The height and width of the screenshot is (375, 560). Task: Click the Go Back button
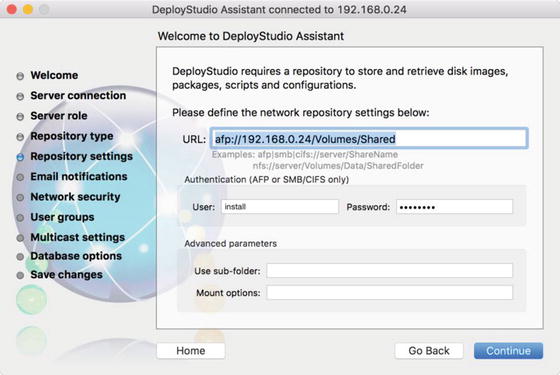tap(429, 351)
